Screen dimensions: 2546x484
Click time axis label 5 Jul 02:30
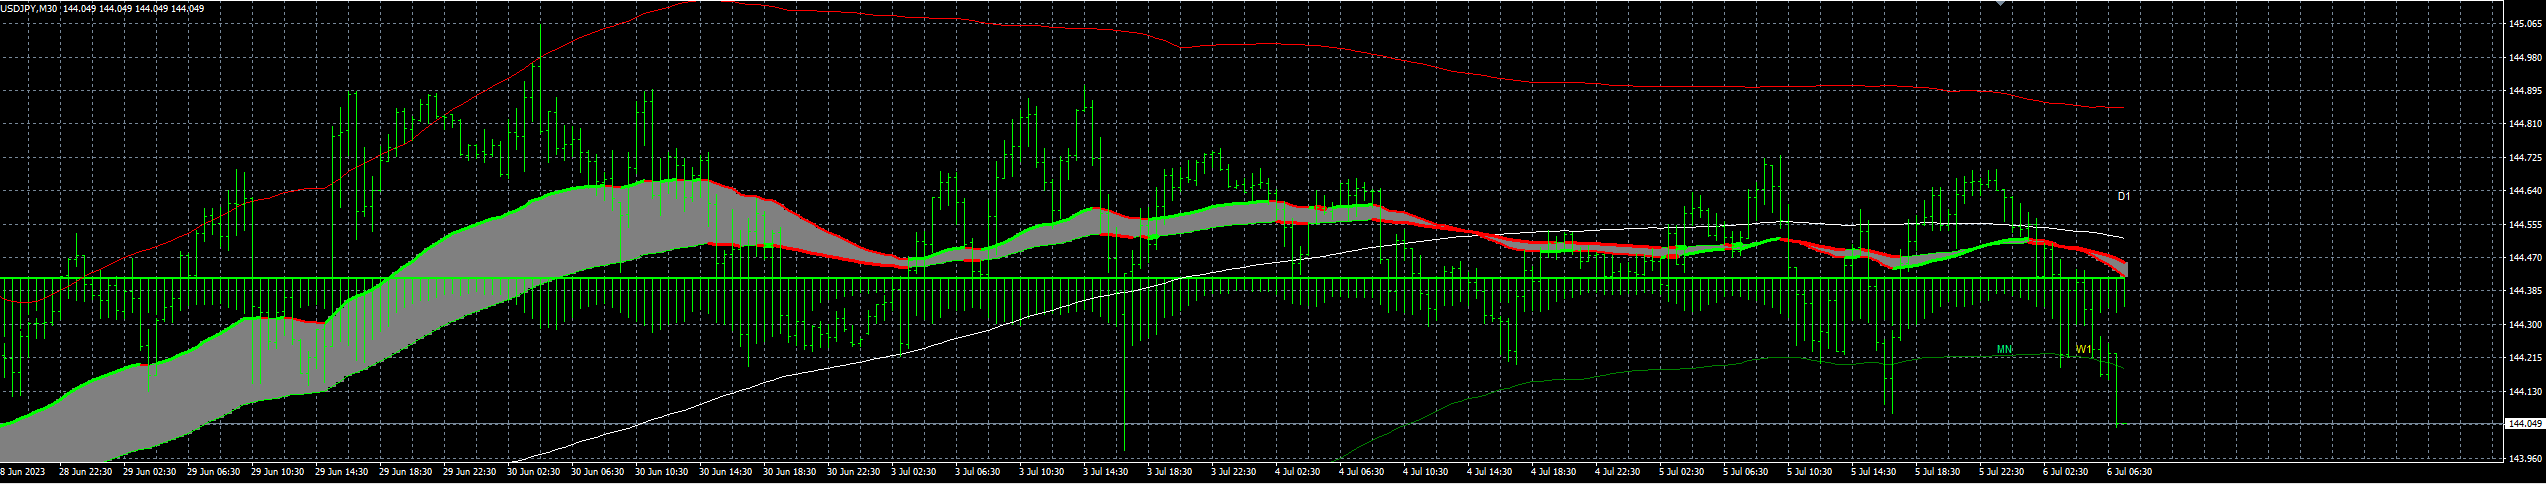[x=1682, y=471]
